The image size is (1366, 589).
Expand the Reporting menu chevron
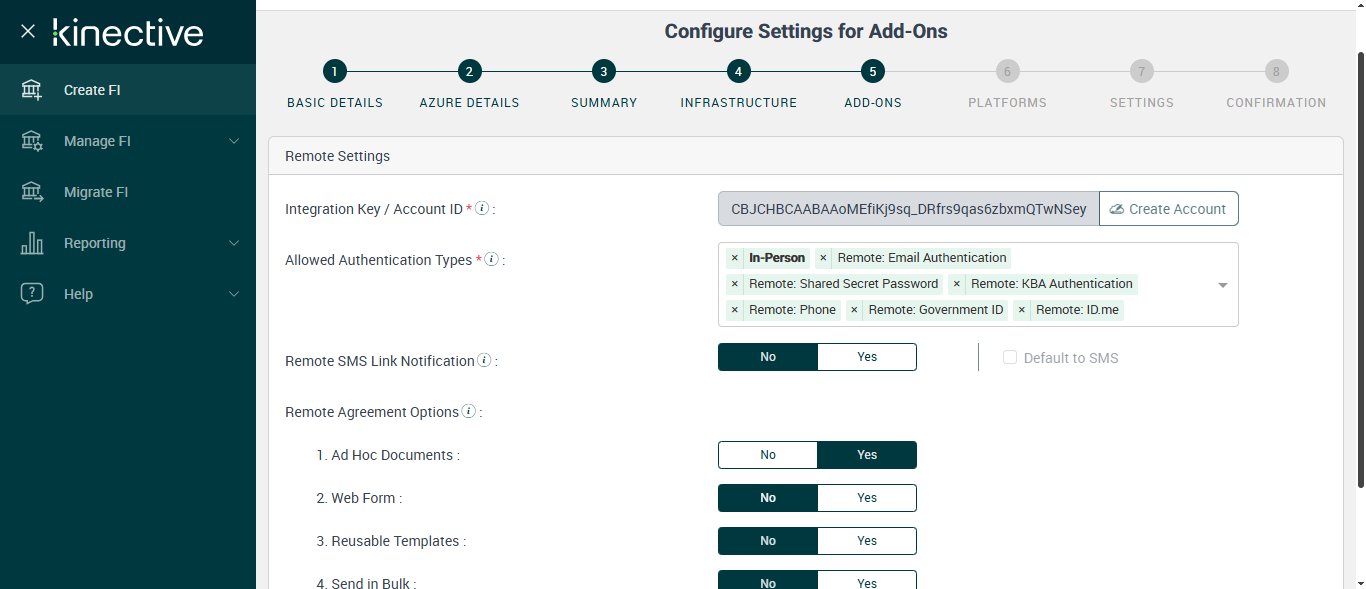[x=234, y=243]
